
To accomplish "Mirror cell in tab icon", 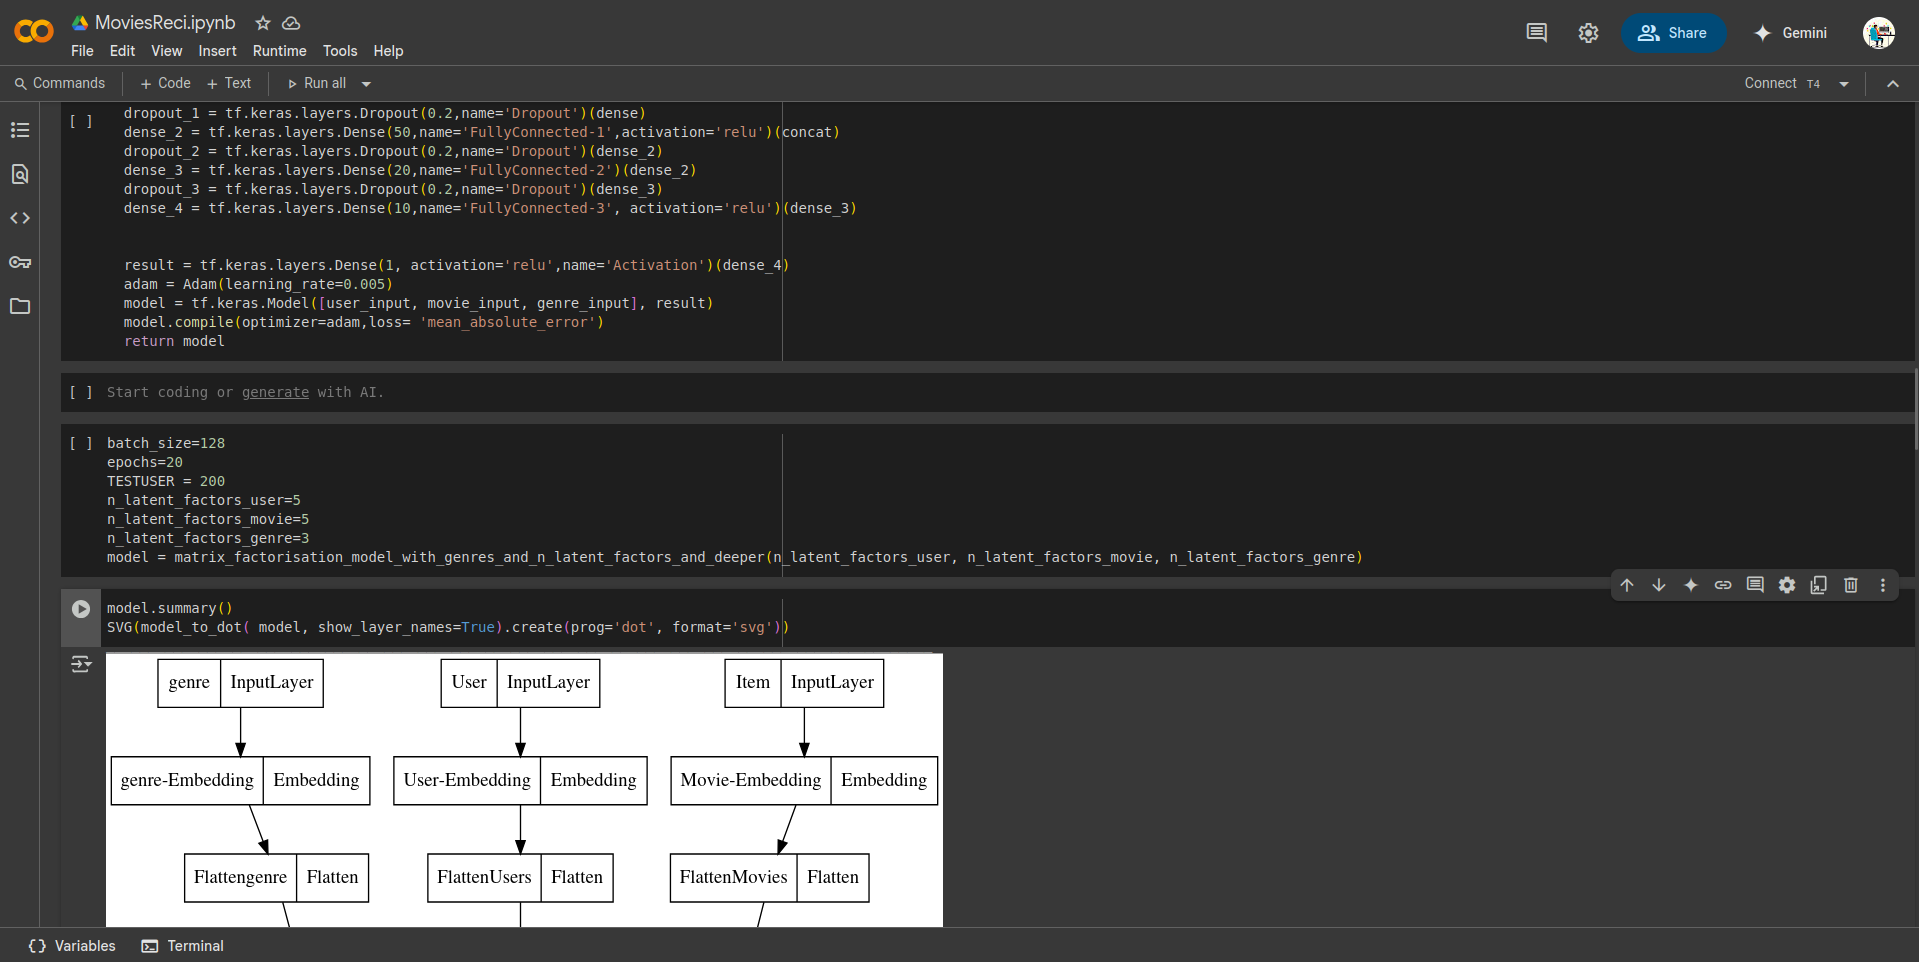I will click(1819, 585).
